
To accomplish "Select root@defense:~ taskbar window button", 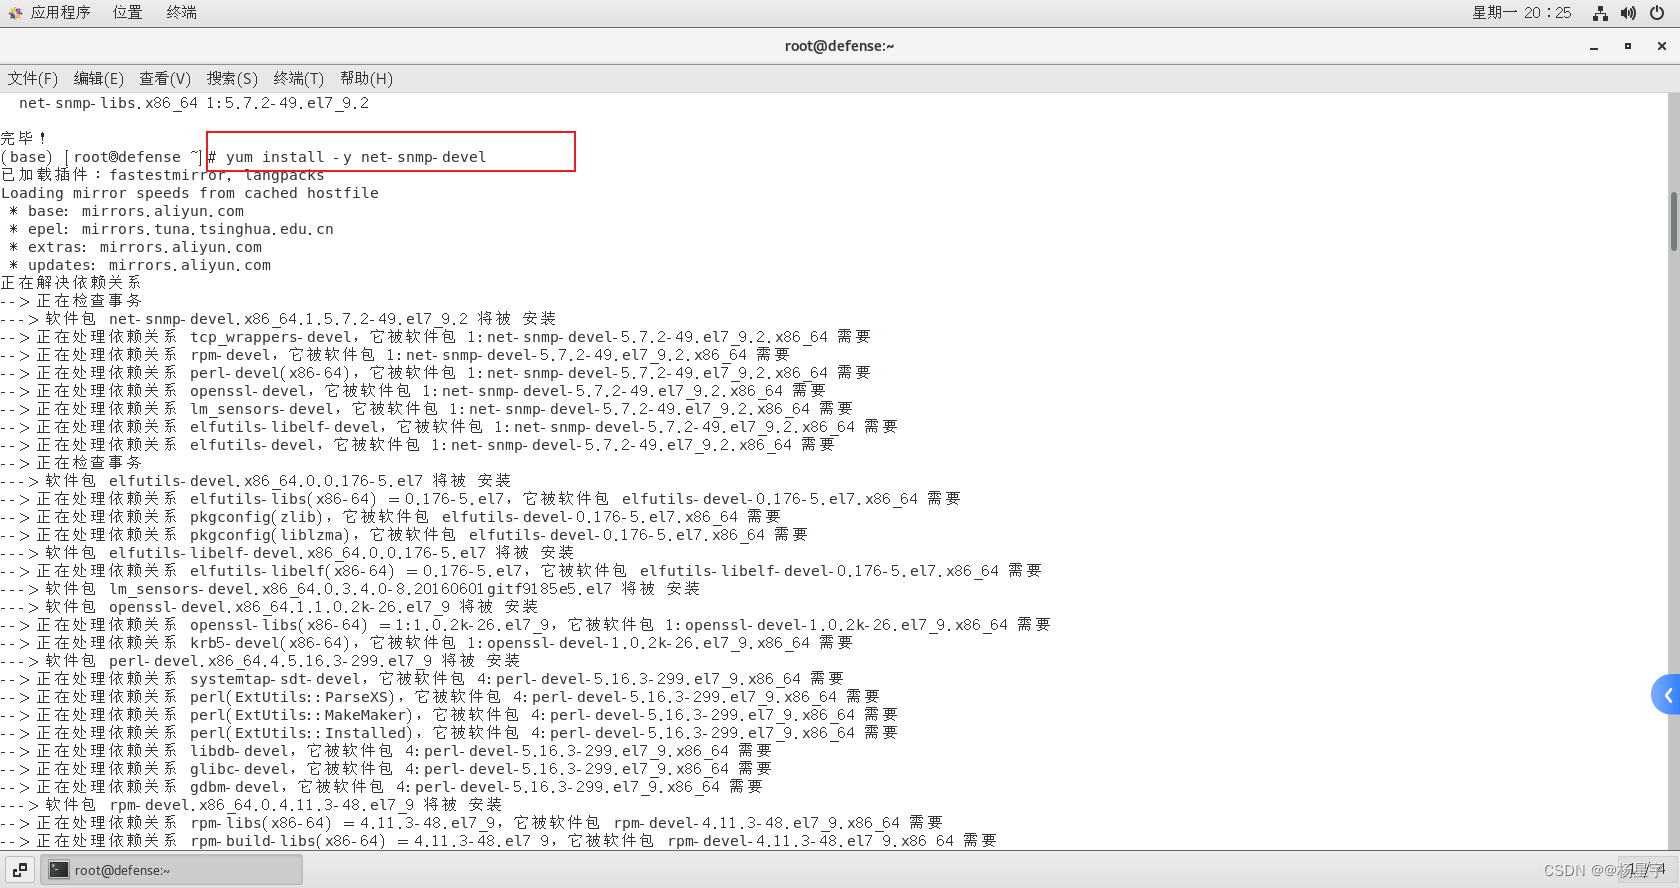I will click(171, 870).
